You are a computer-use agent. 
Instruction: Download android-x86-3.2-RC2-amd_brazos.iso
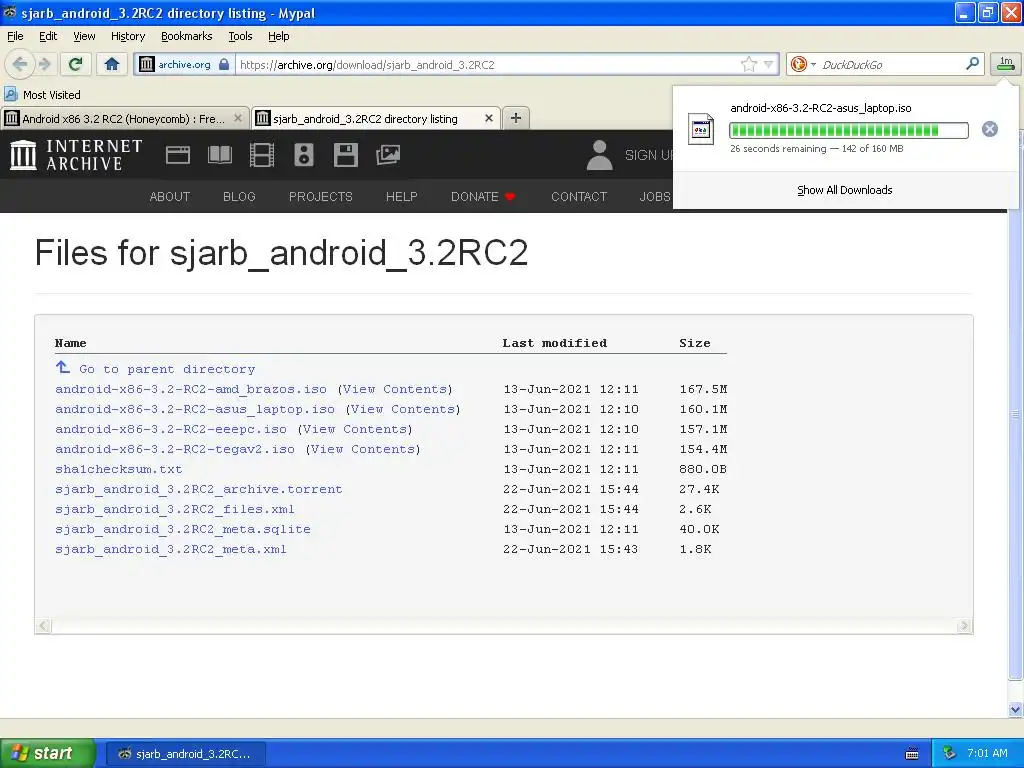click(191, 389)
